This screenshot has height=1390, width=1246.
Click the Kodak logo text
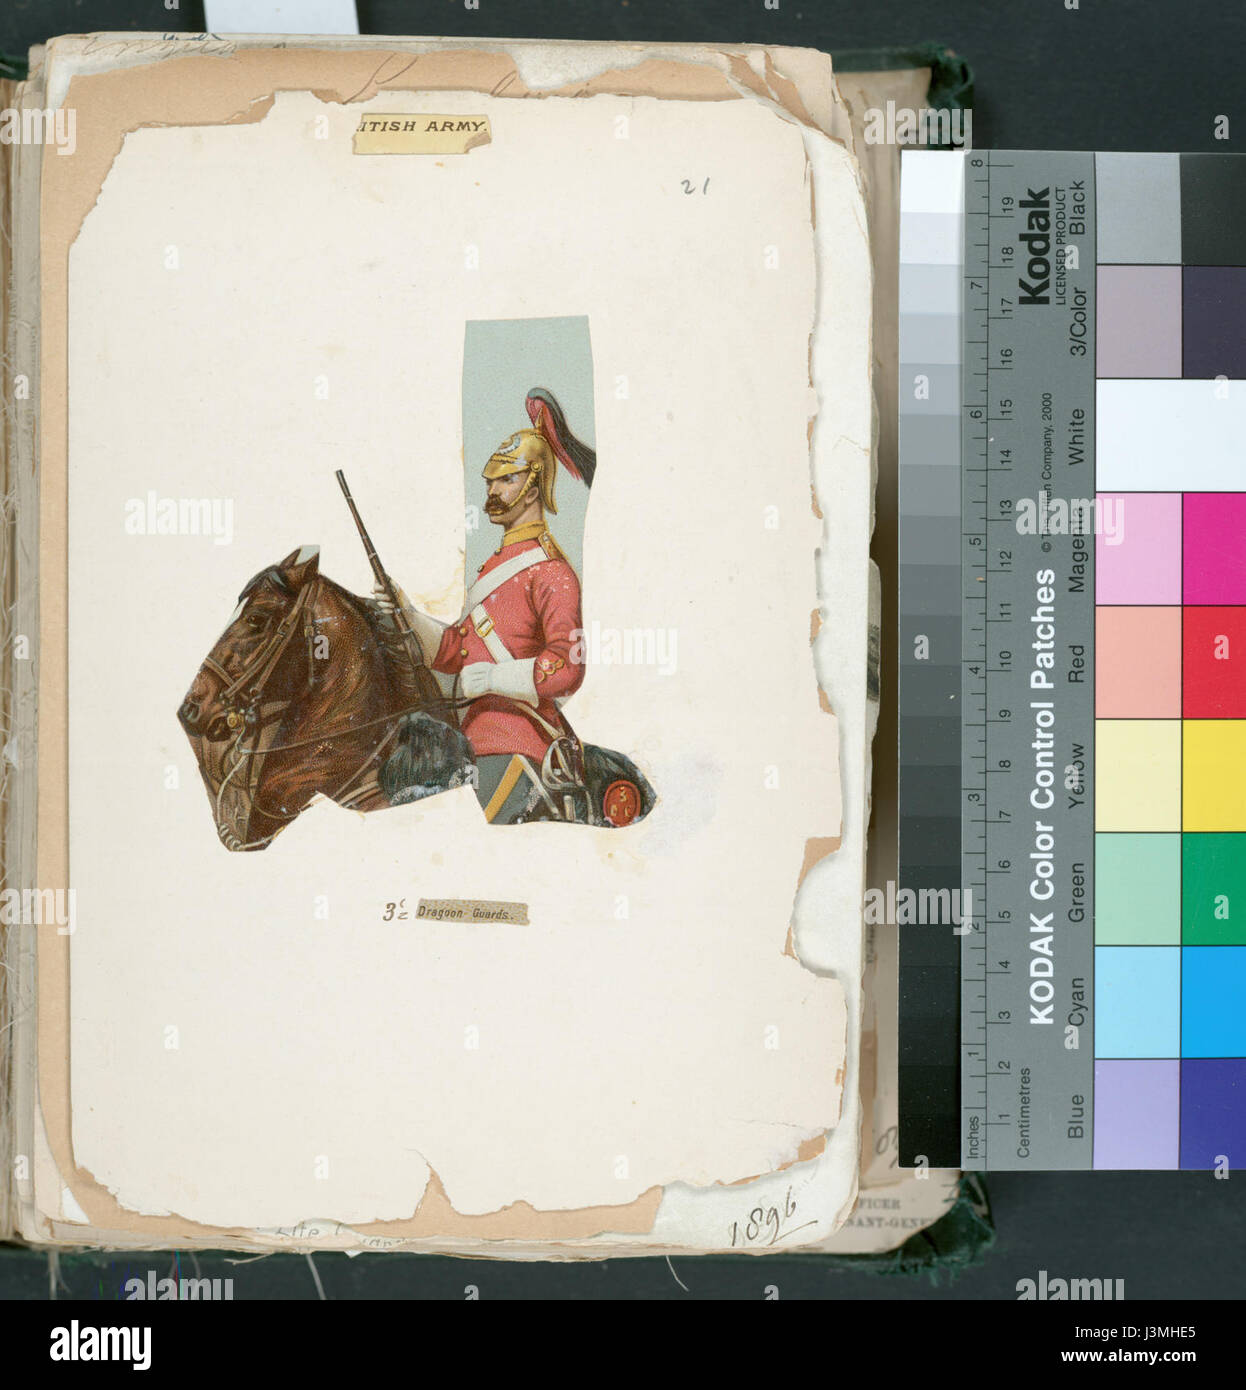coord(1034,246)
